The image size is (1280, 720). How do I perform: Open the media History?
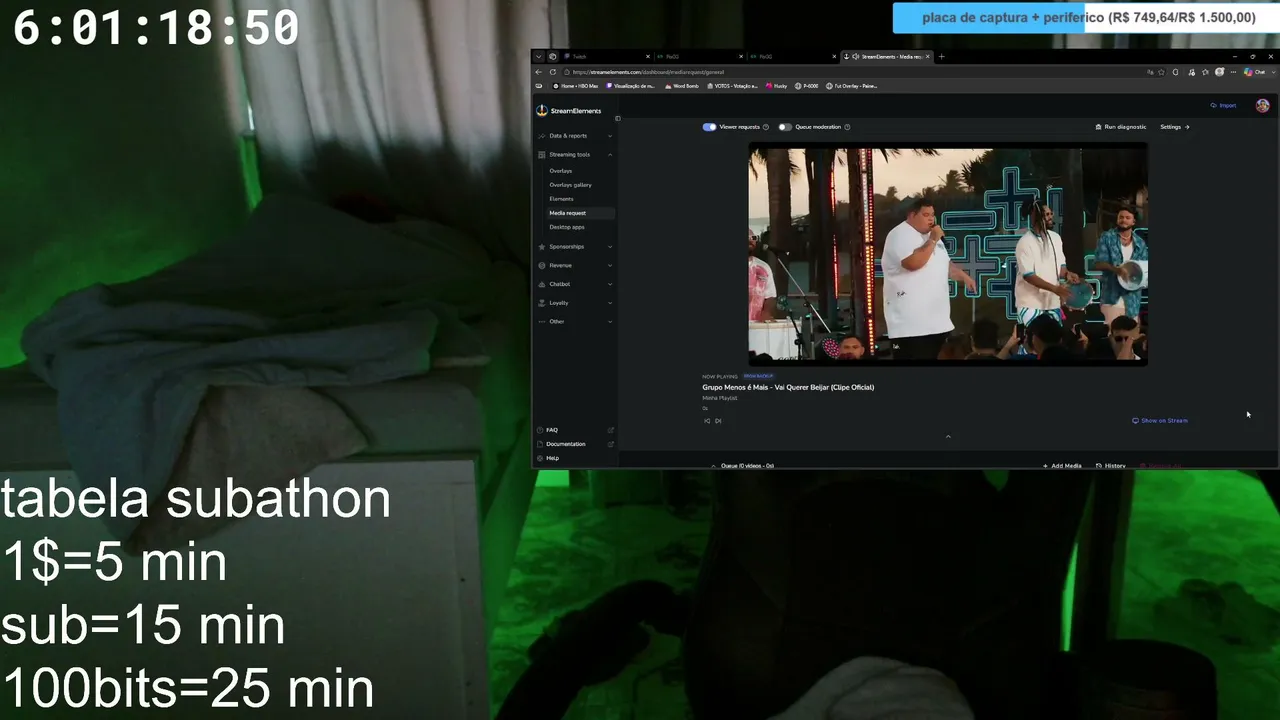(x=1111, y=465)
